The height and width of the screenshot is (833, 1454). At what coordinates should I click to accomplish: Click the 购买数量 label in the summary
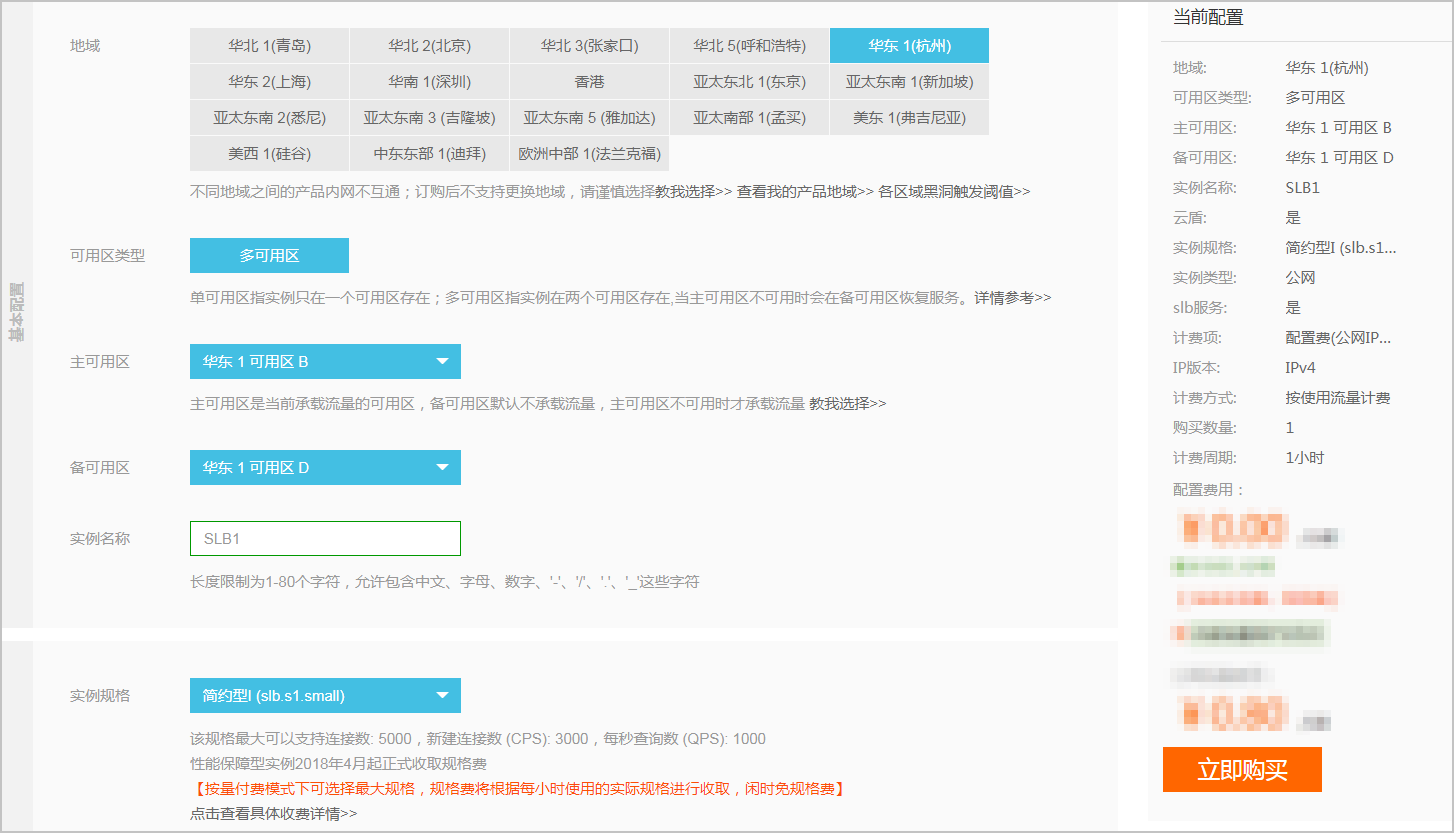[x=1204, y=428]
